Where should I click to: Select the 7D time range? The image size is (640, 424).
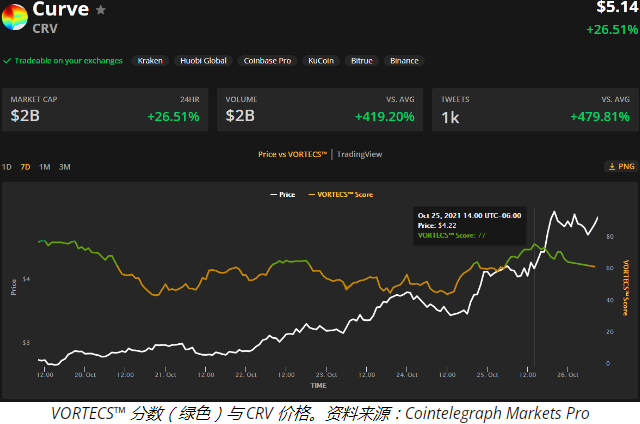25,167
